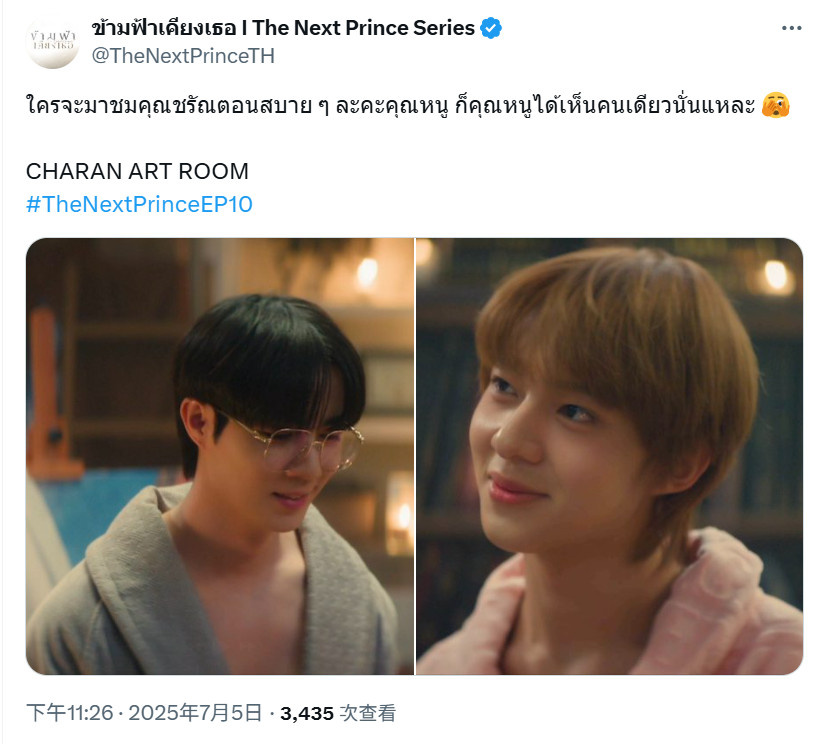Click the divider between the two photos
The width and height of the screenshot is (820, 744).
tap(415, 456)
